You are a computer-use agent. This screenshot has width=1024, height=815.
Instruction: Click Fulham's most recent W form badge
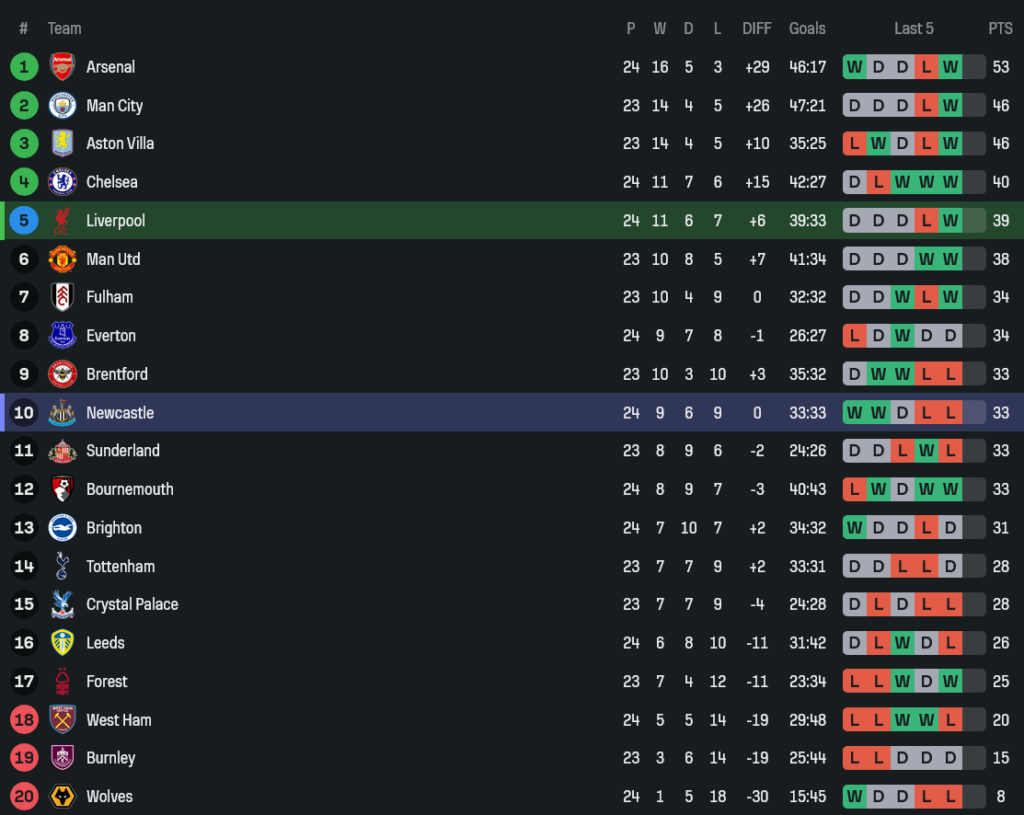pyautogui.click(x=950, y=297)
